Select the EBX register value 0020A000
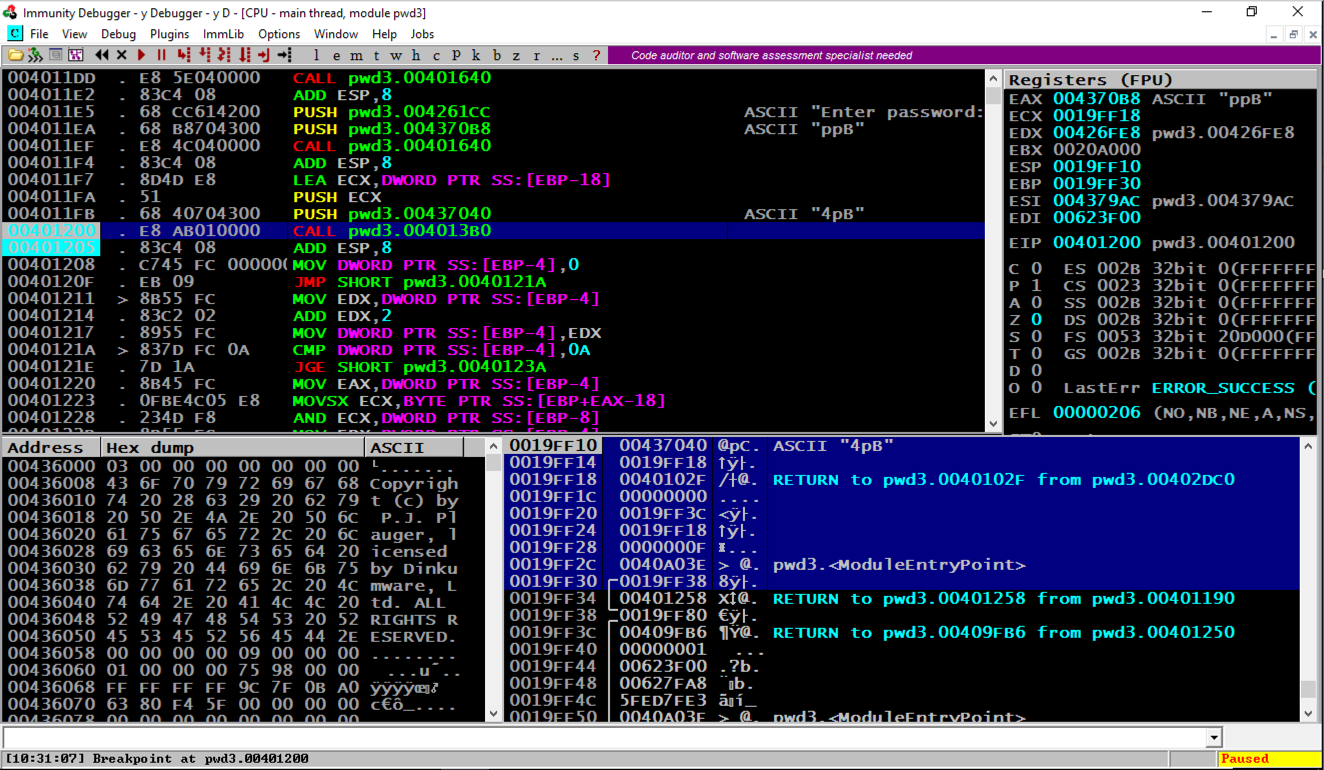Image resolution: width=1324 pixels, height=770 pixels. point(1097,150)
